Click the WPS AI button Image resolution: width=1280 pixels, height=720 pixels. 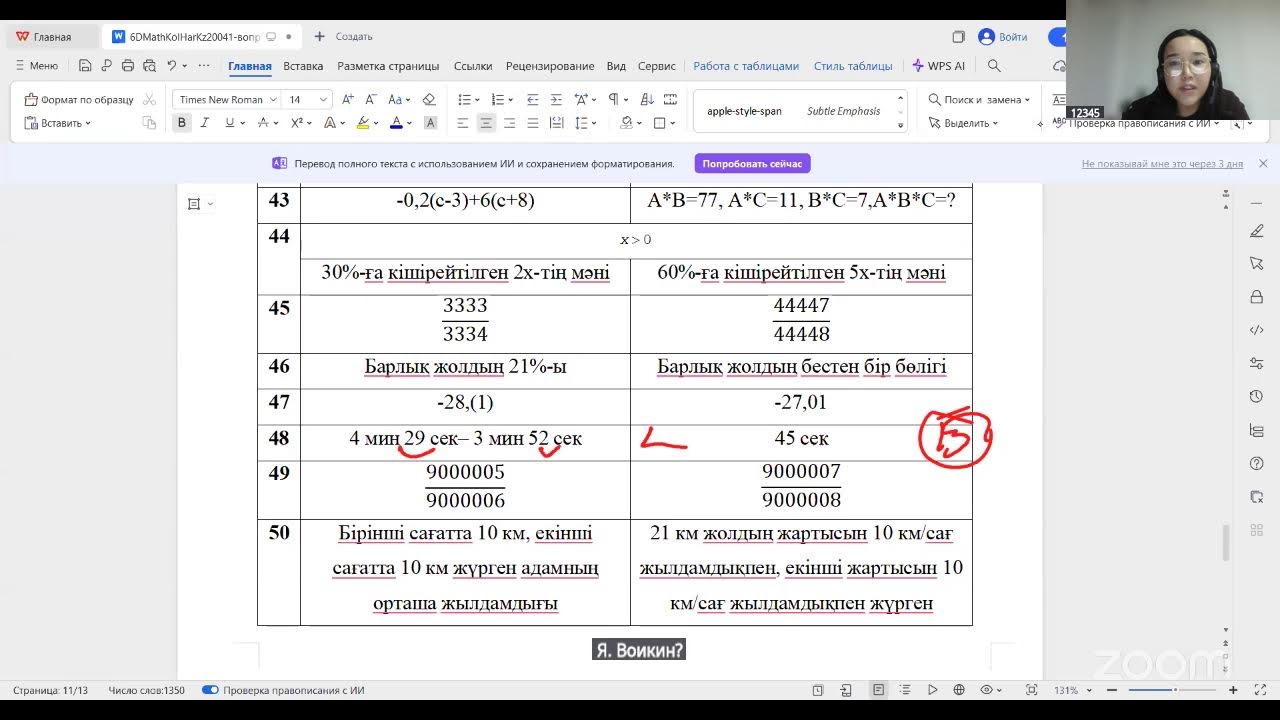(939, 66)
